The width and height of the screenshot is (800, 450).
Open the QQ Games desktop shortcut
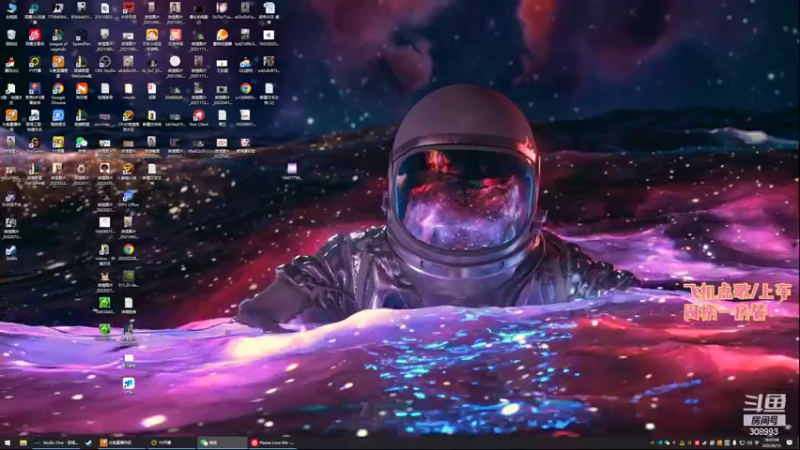click(245, 64)
